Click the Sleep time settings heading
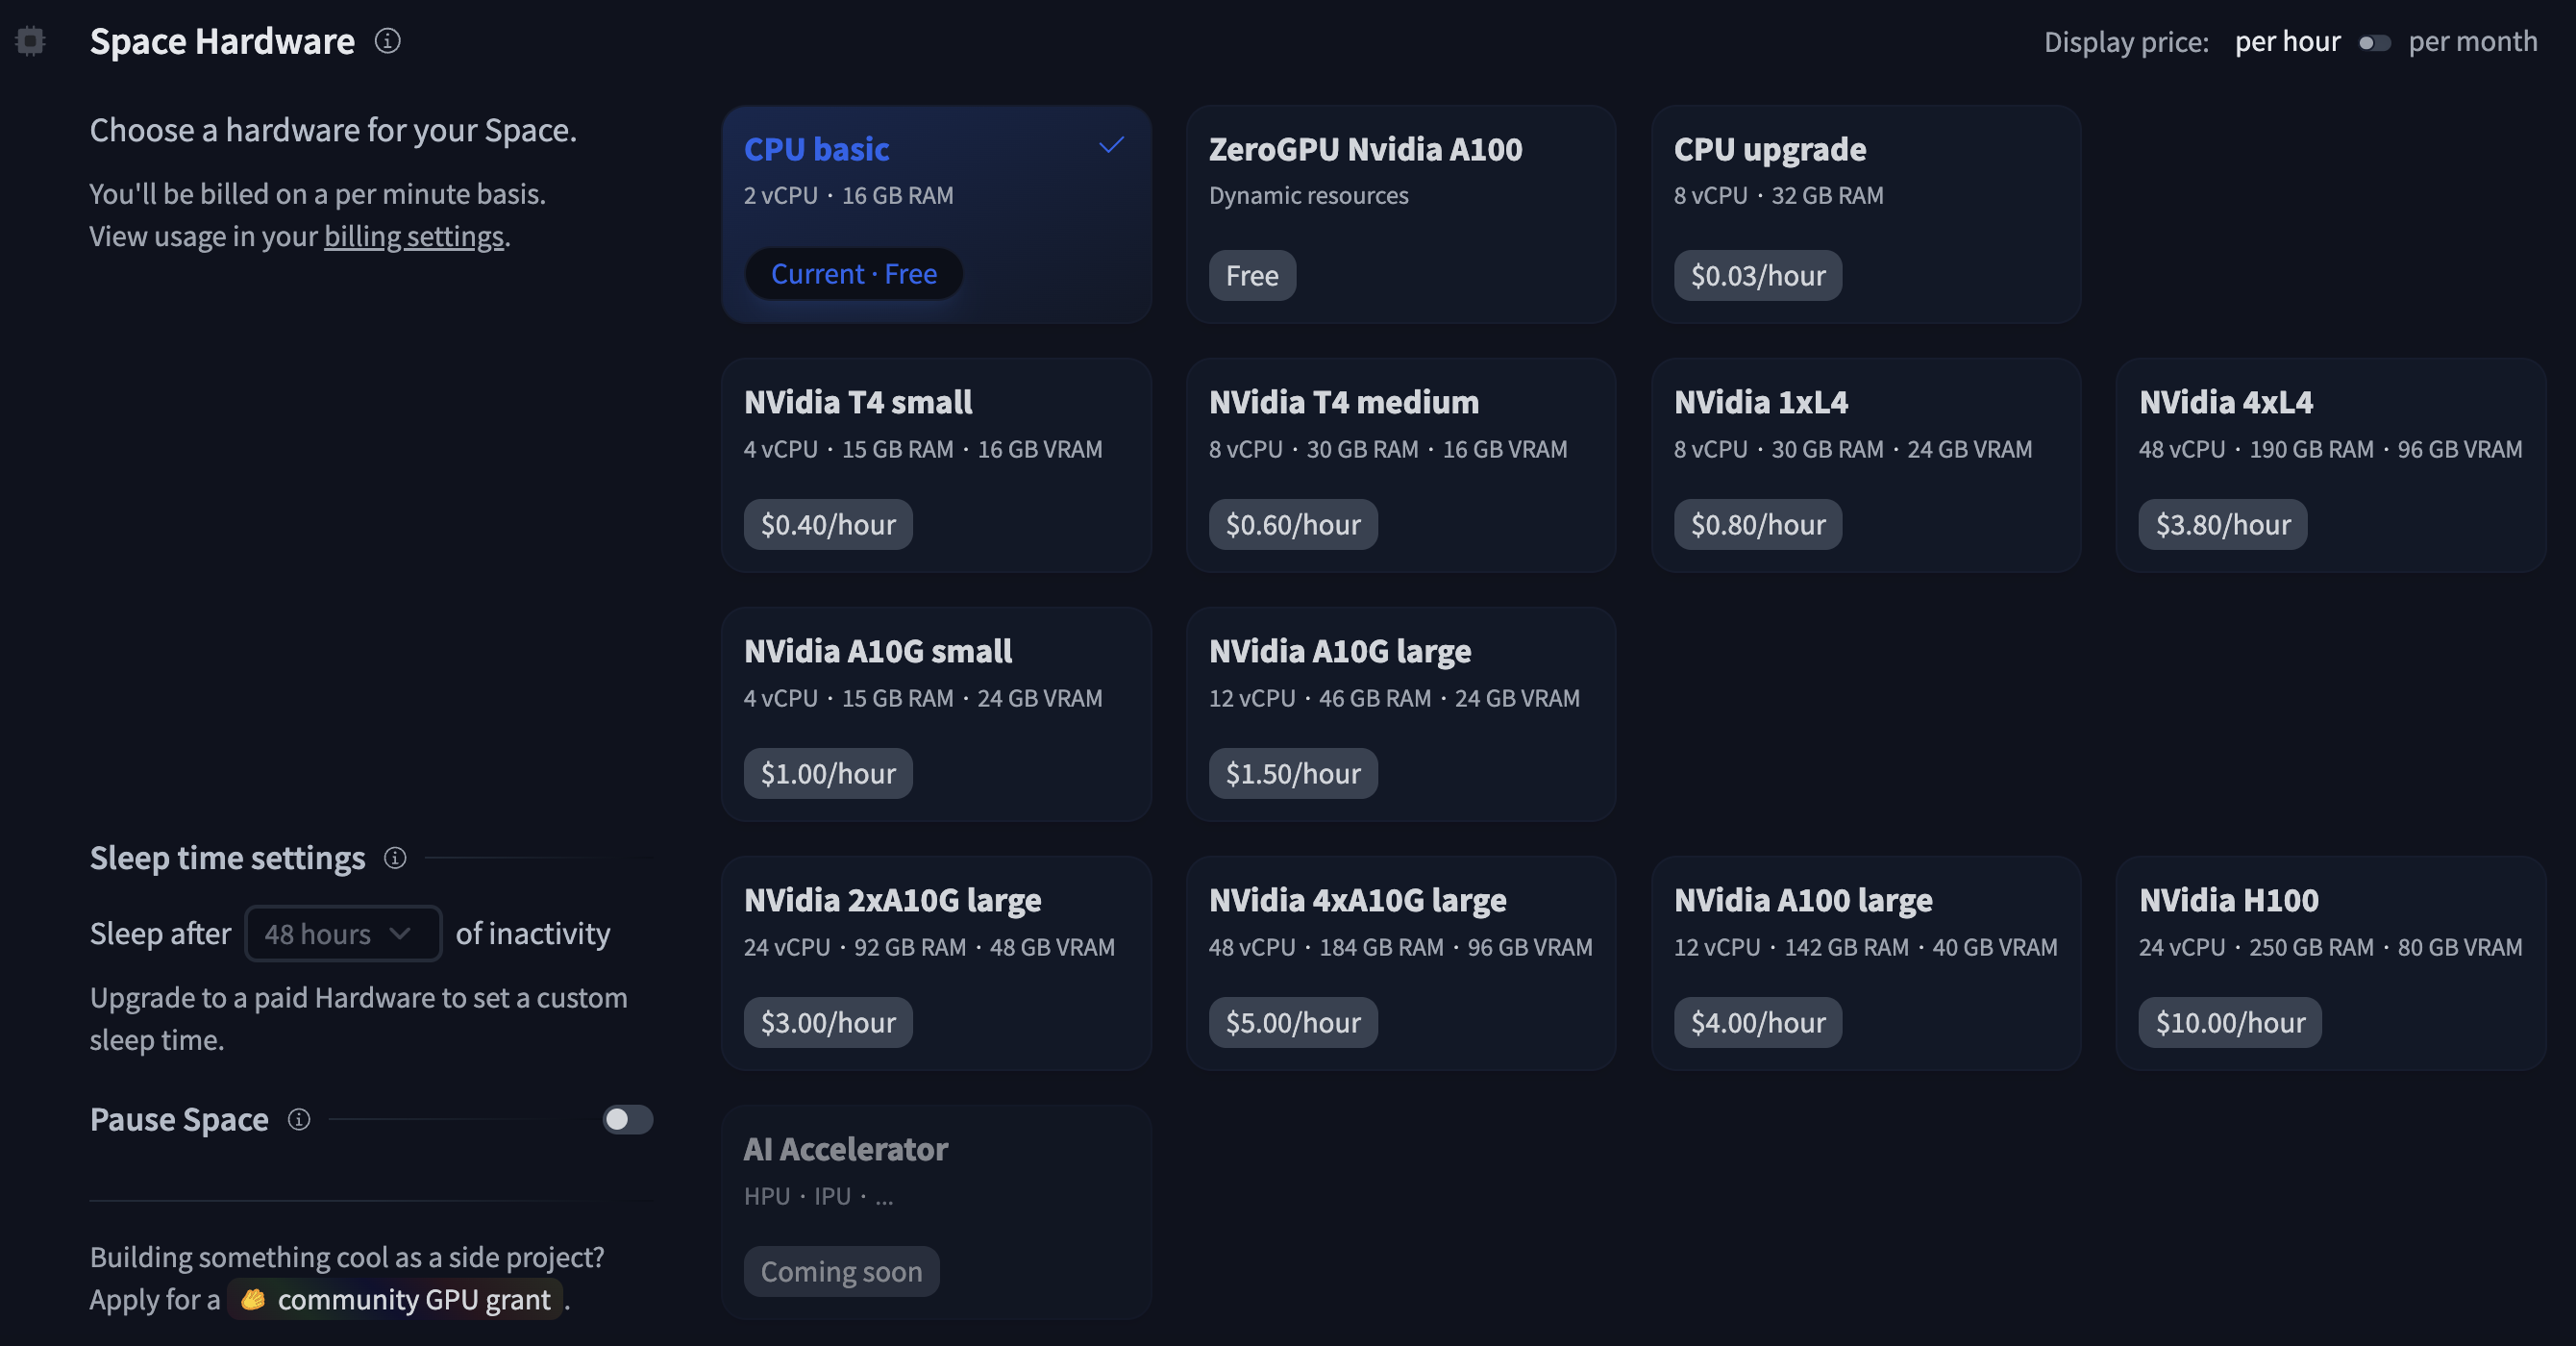2576x1346 pixels. pos(227,858)
